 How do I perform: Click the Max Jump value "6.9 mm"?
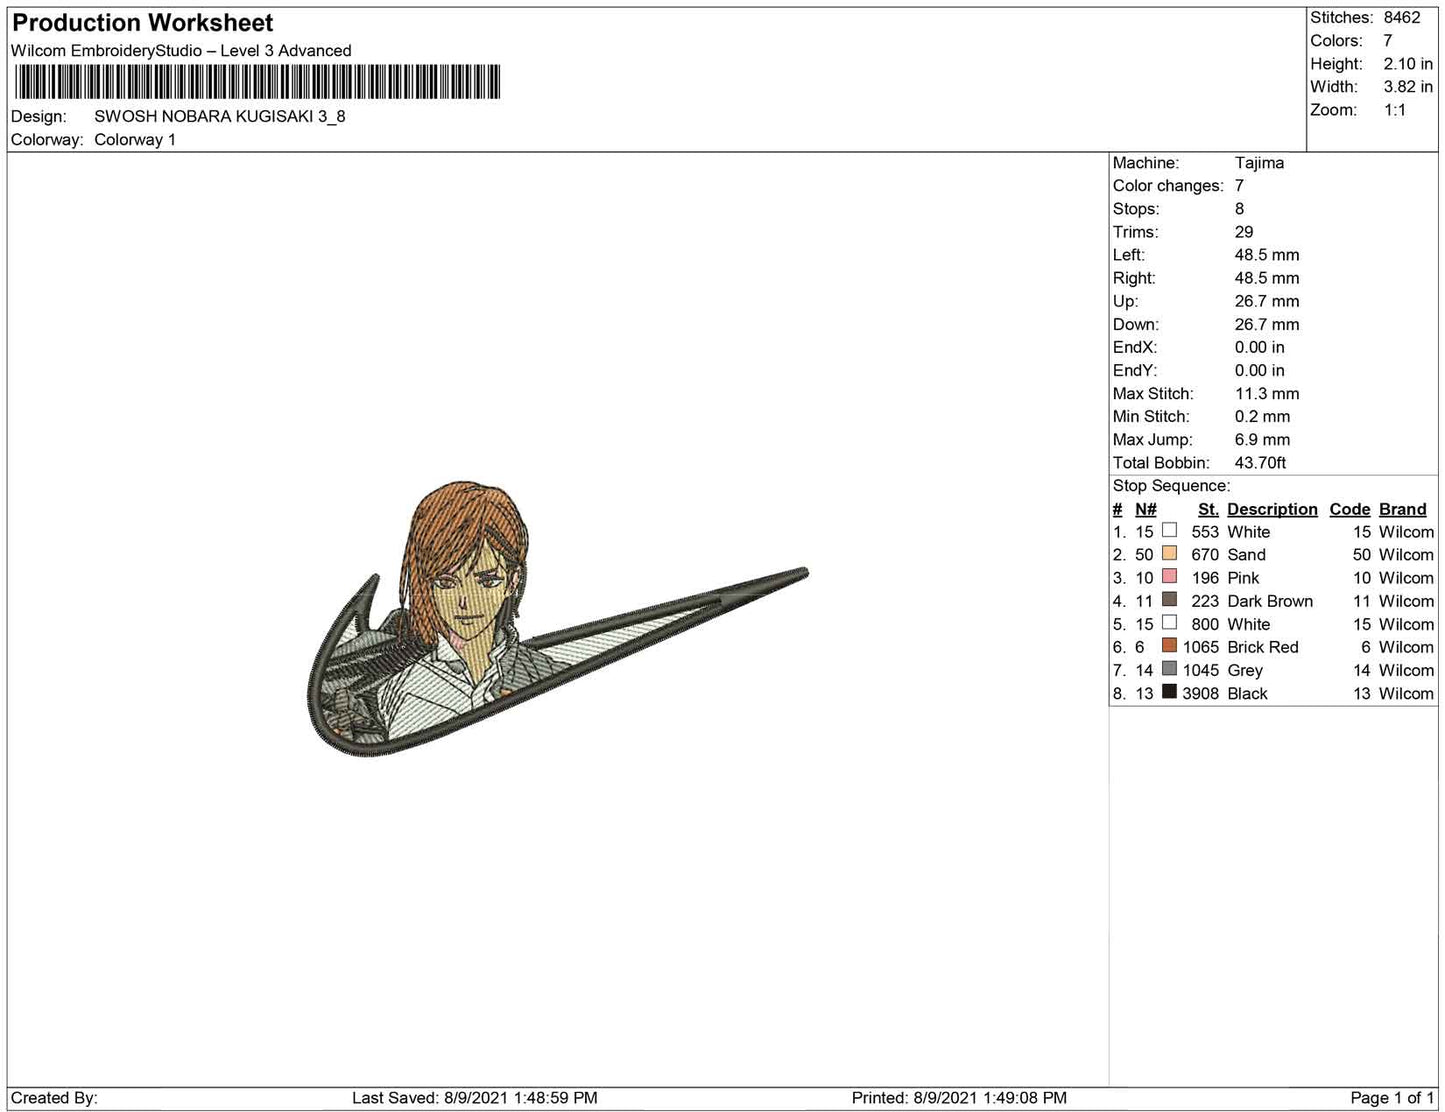point(1262,439)
